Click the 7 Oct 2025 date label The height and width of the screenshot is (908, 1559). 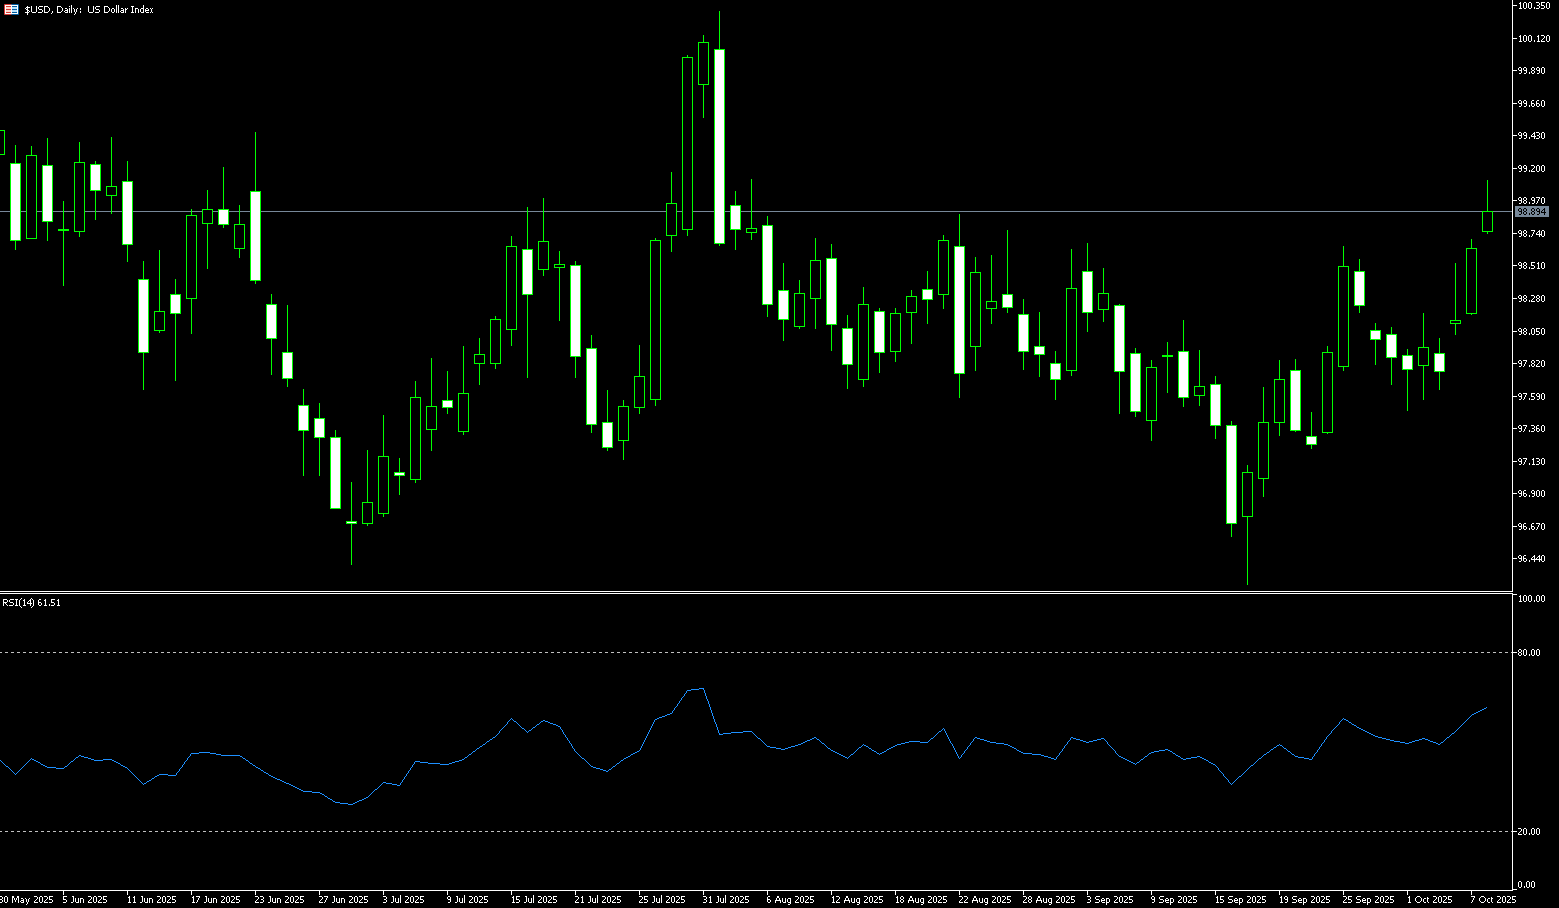[1493, 900]
